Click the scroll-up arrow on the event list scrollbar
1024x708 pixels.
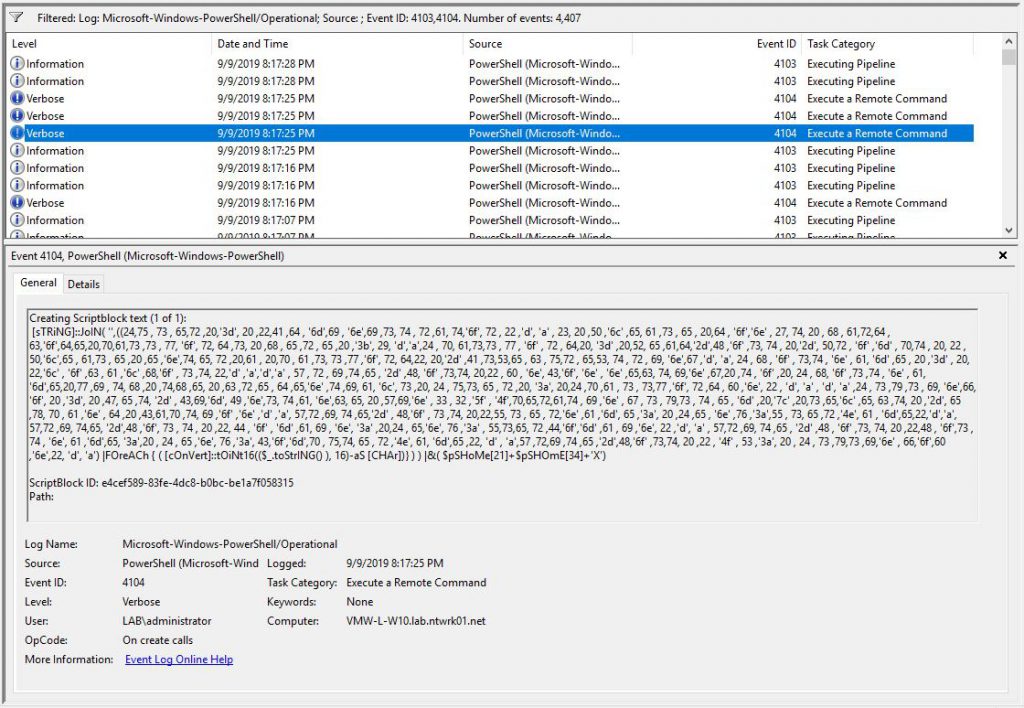point(1008,42)
